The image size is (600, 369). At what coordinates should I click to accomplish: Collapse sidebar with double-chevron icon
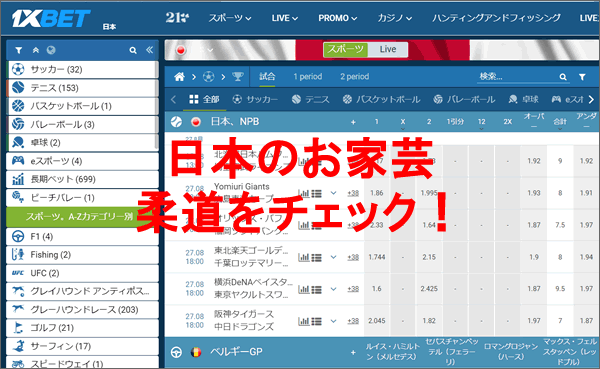coord(149,50)
